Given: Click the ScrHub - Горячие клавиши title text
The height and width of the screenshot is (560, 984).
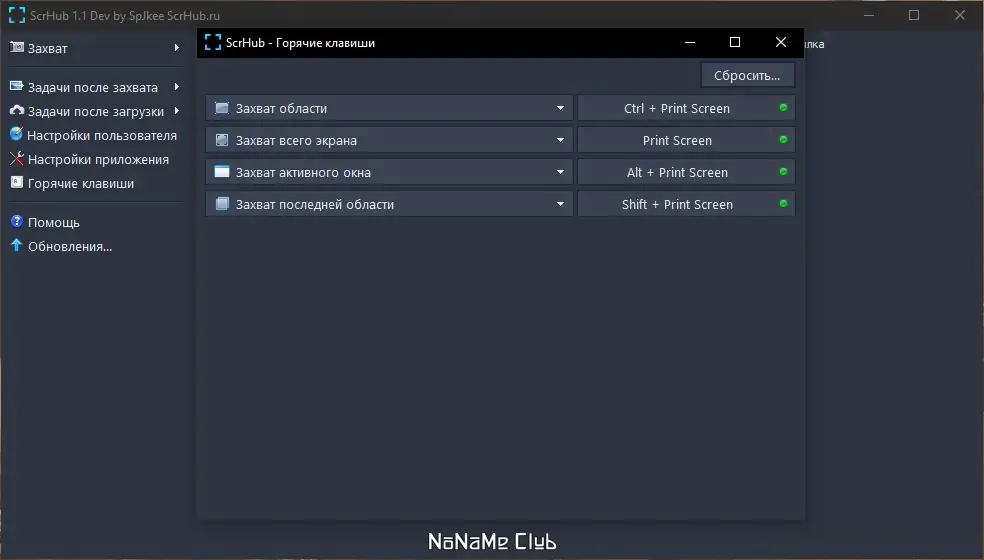Looking at the screenshot, I should pos(301,43).
